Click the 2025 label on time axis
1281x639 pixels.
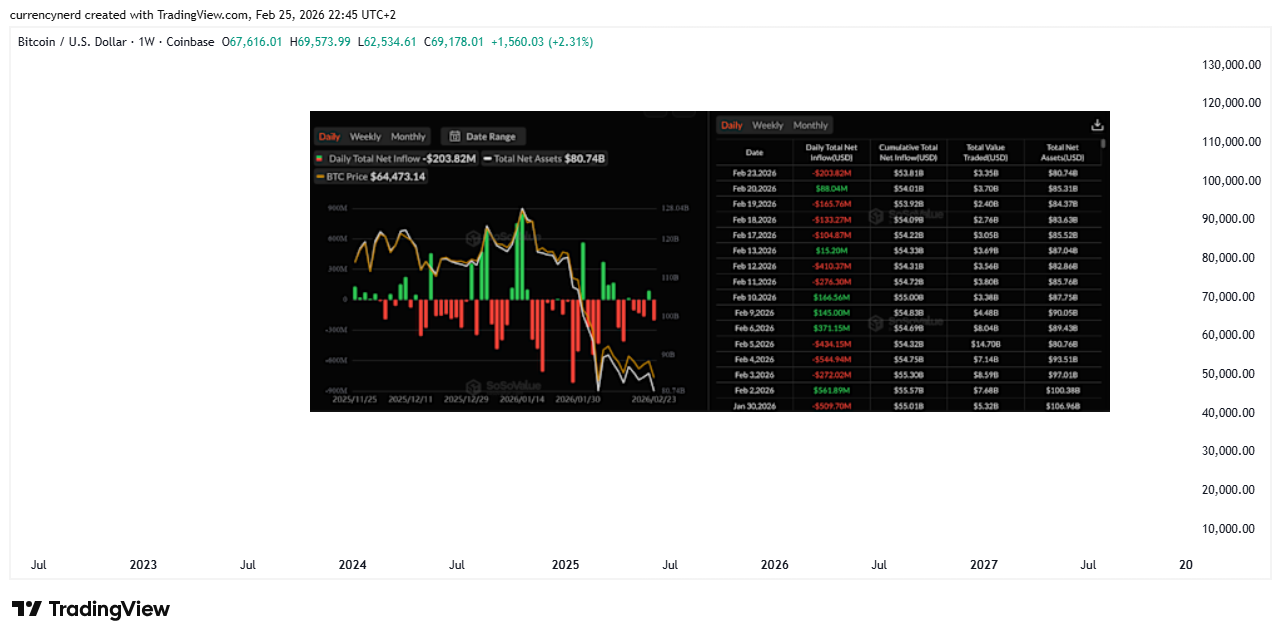click(x=566, y=564)
